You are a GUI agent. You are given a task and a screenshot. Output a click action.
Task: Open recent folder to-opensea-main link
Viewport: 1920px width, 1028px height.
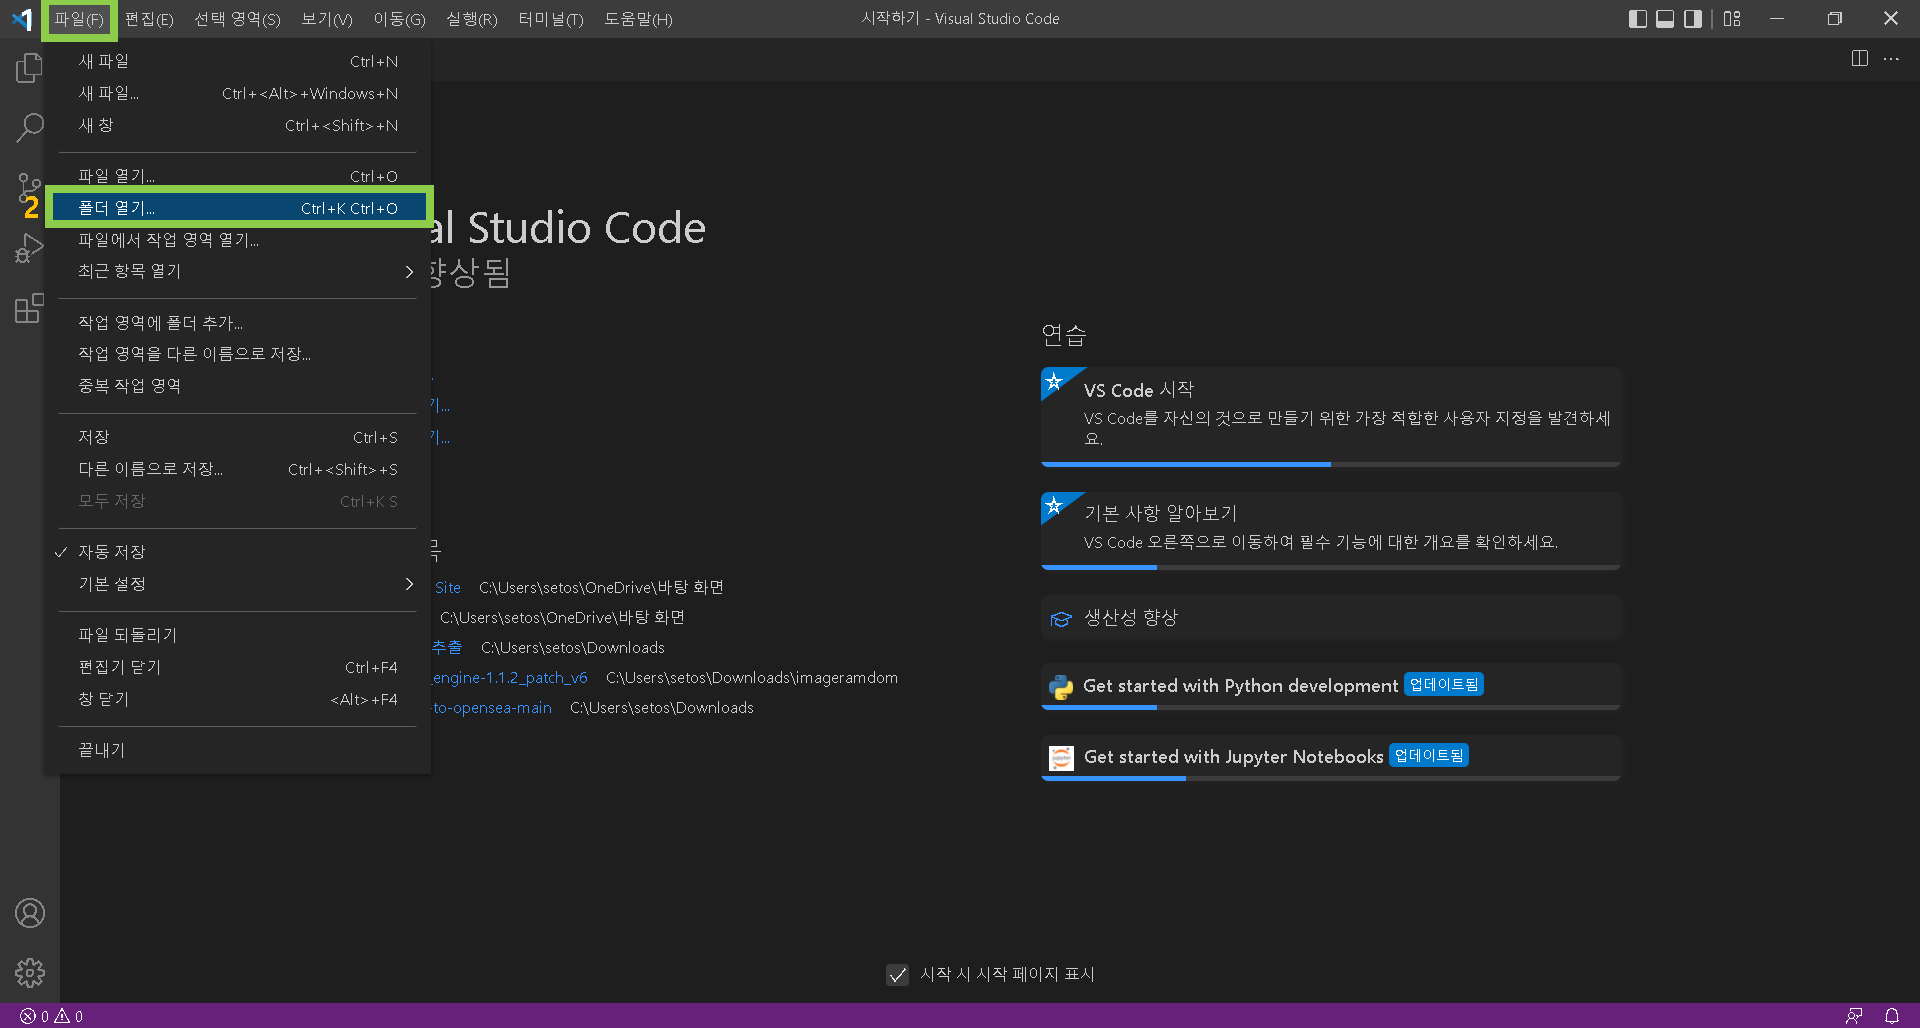pyautogui.click(x=492, y=708)
